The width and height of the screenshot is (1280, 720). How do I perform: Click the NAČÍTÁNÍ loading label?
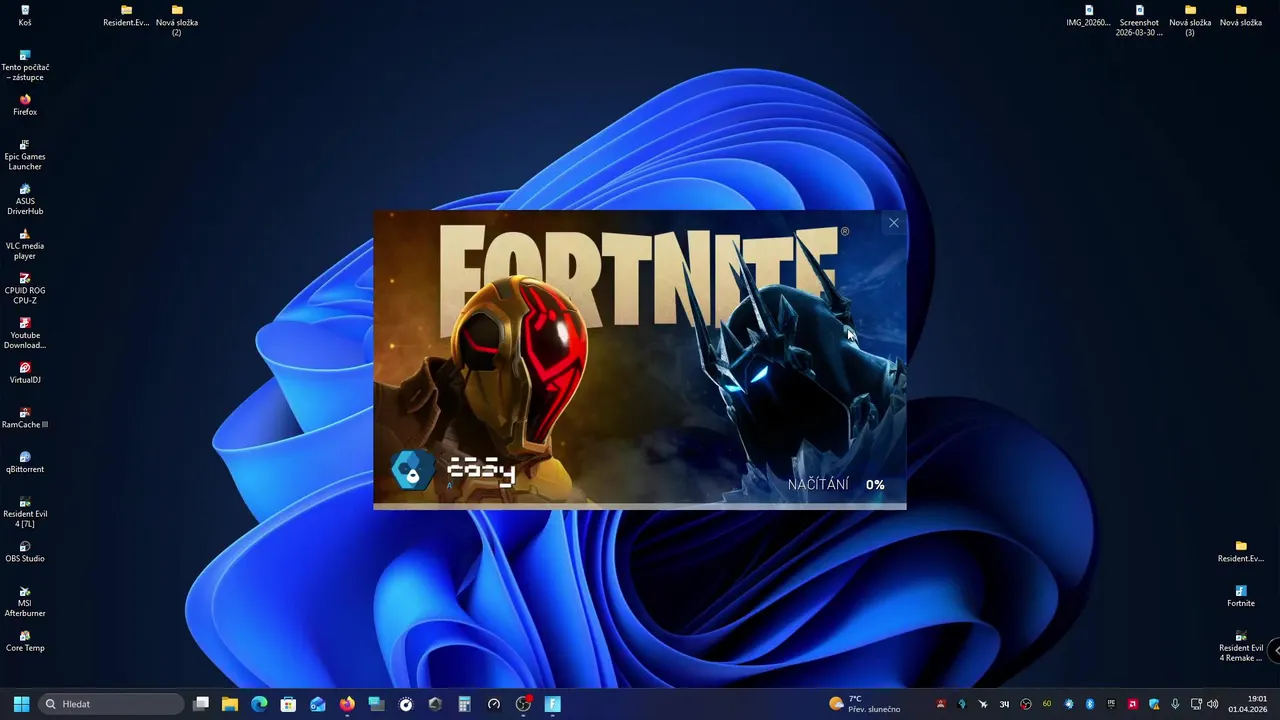pos(818,484)
